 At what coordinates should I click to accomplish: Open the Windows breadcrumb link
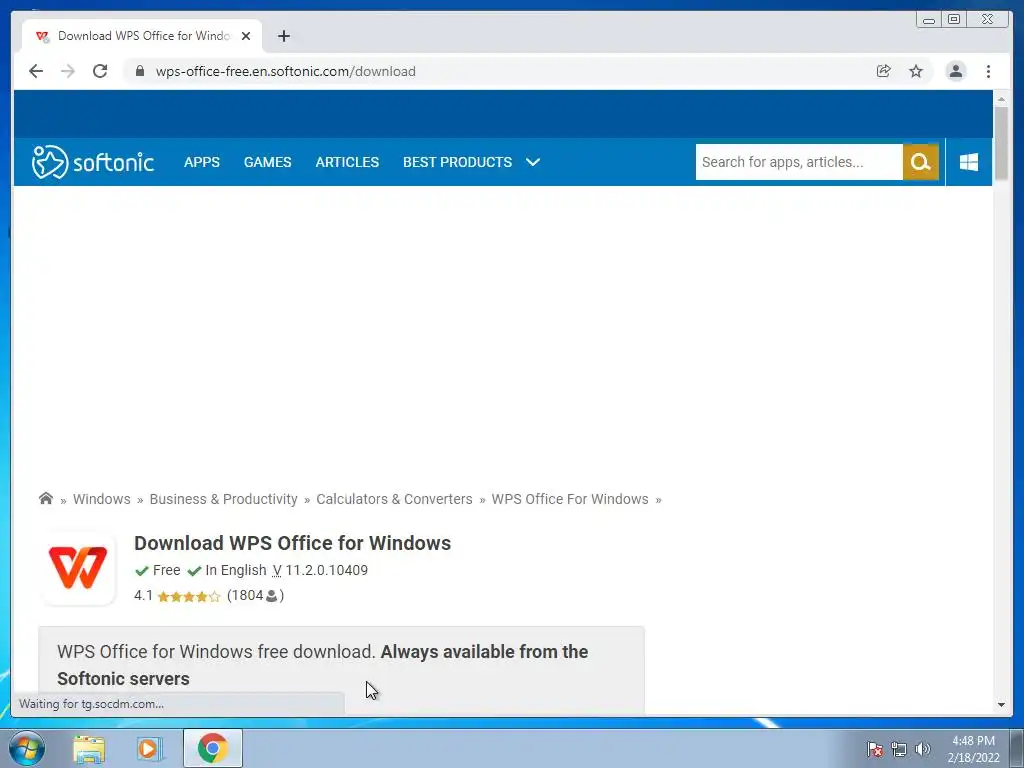pos(102,499)
